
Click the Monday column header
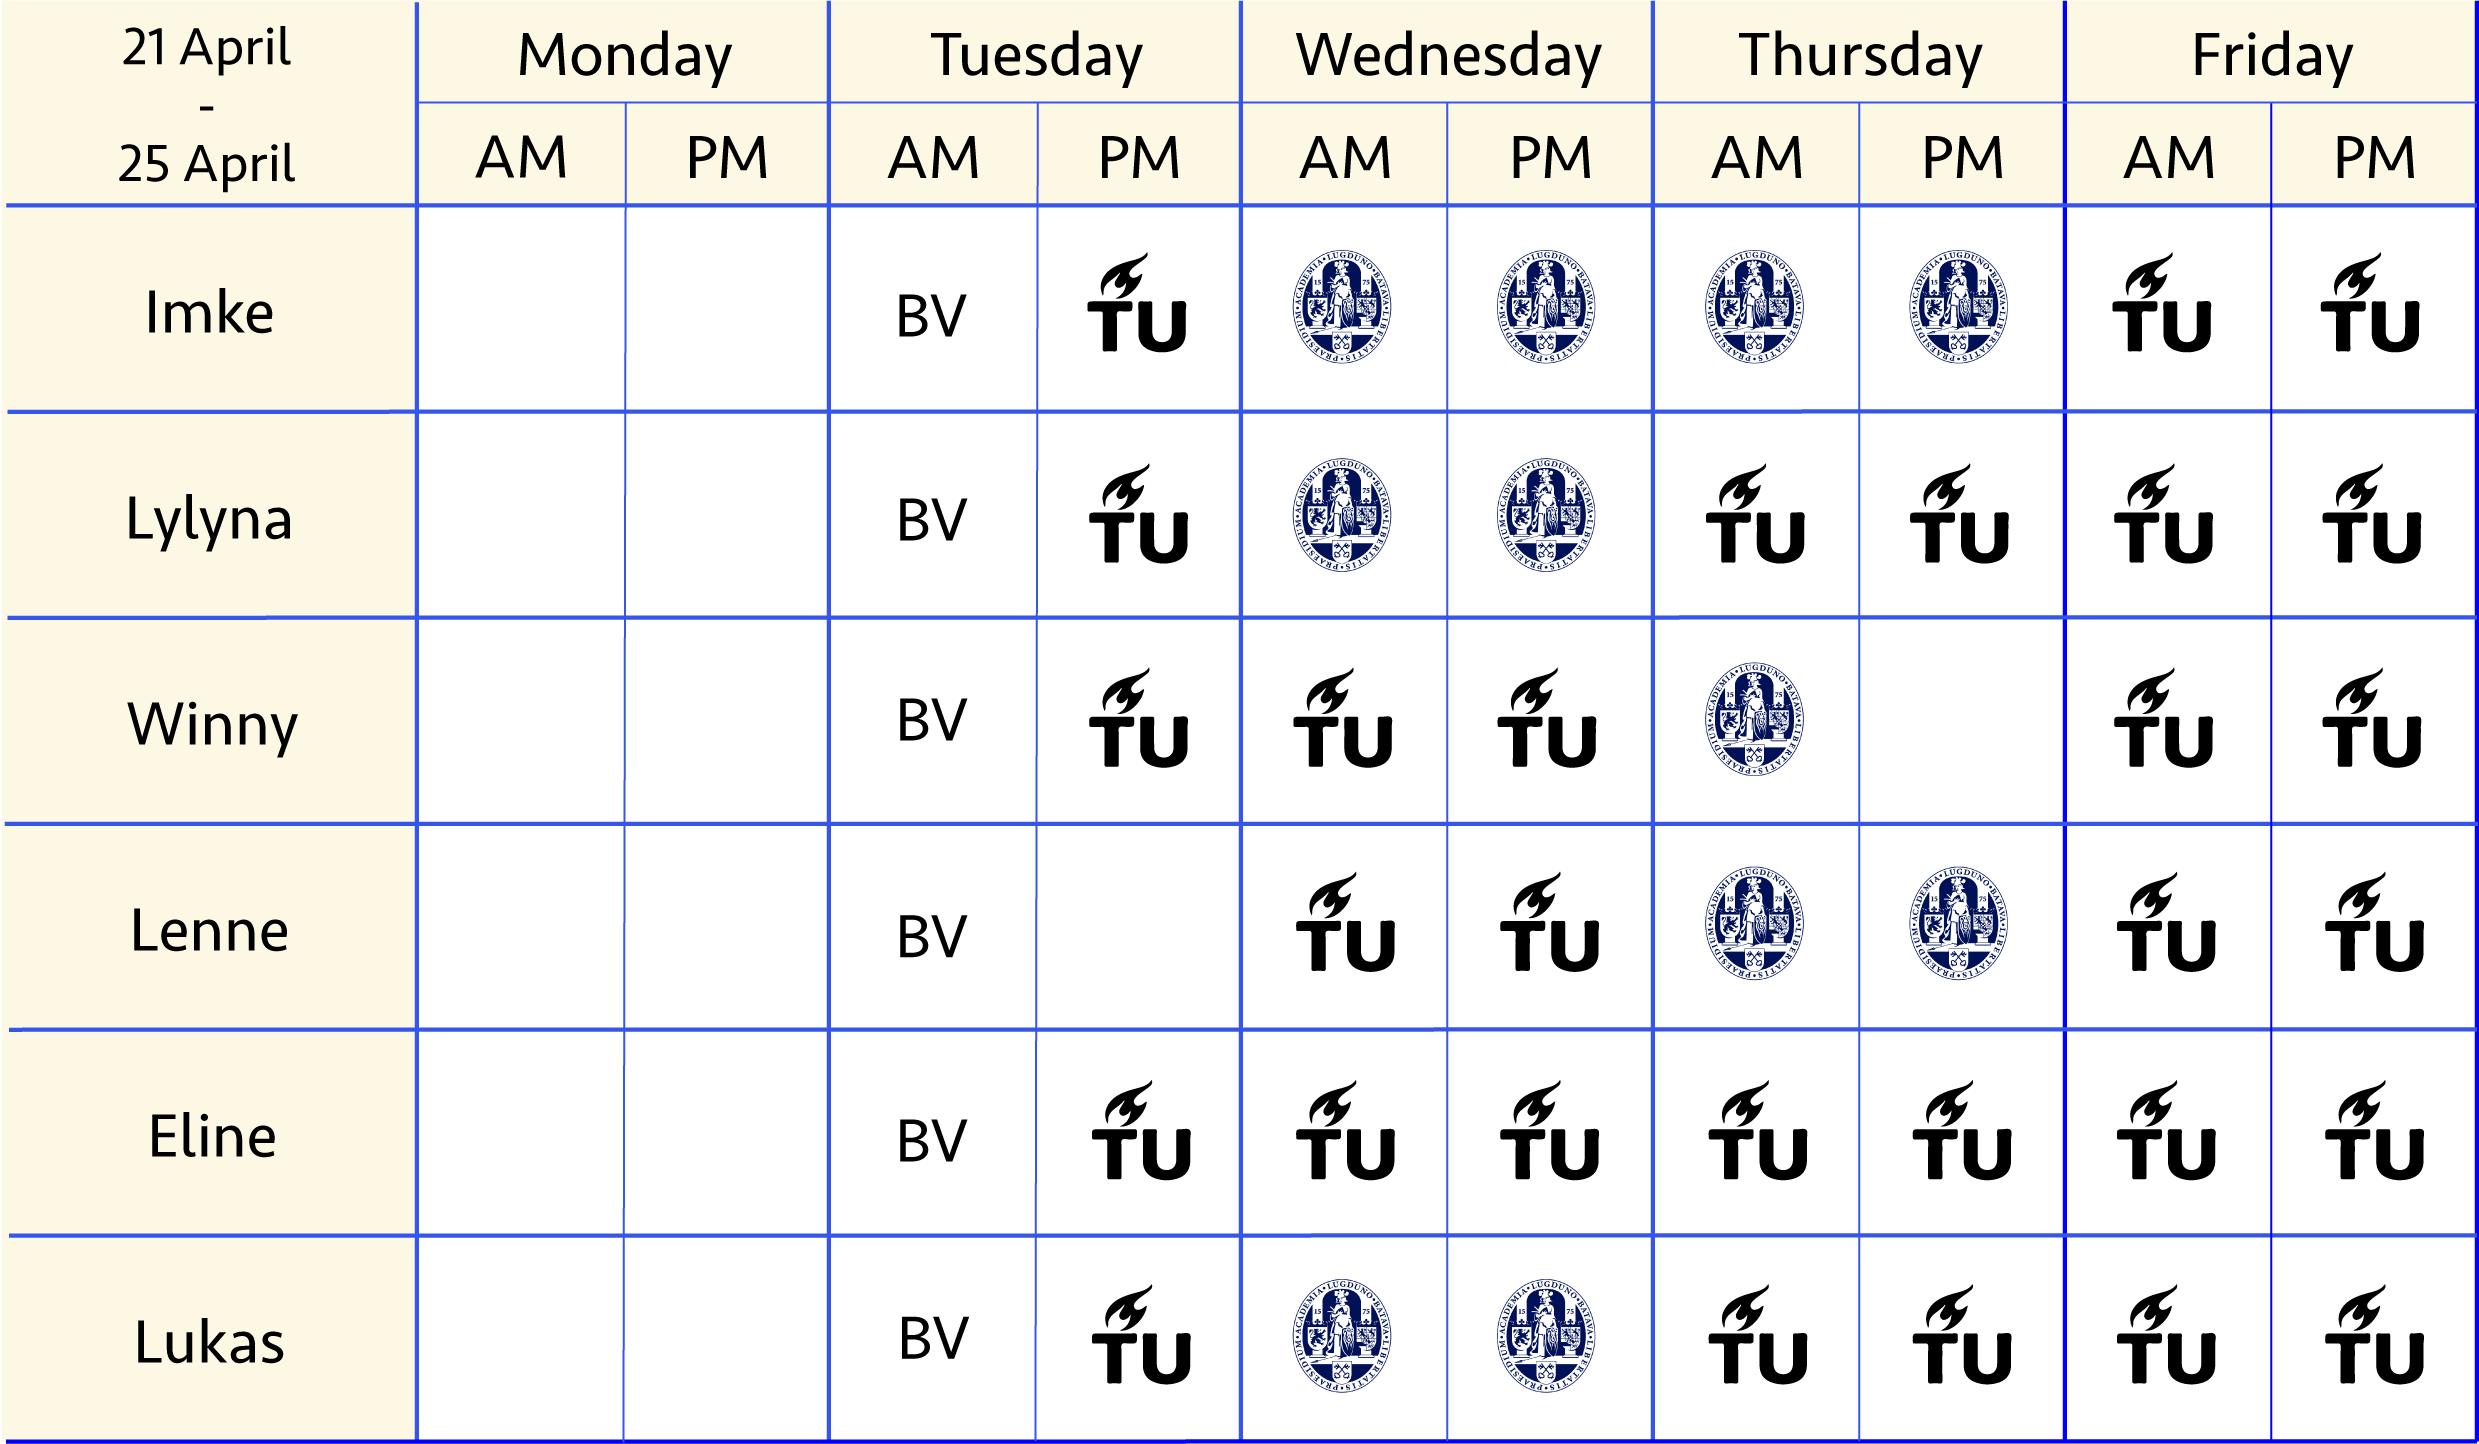[x=625, y=55]
